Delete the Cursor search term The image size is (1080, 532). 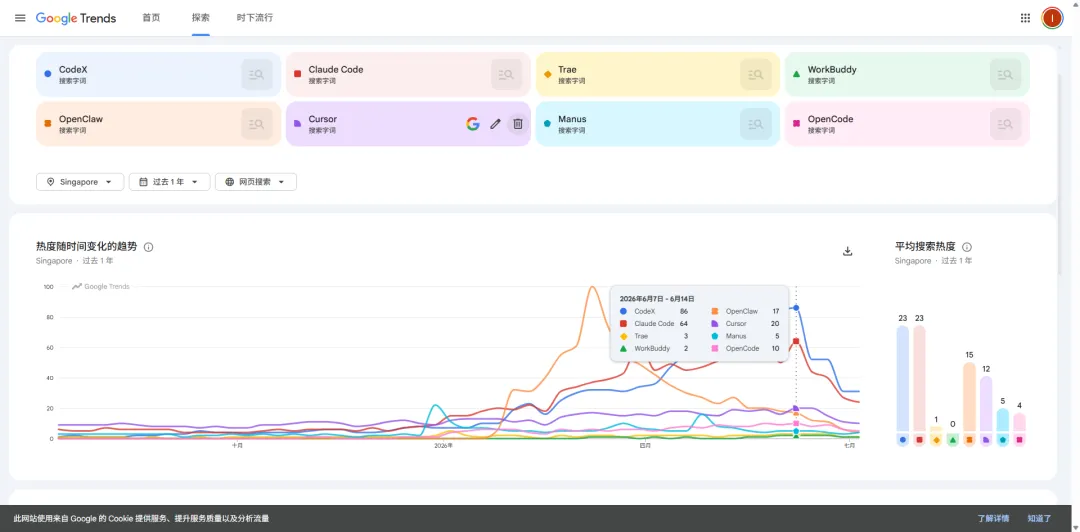coord(518,124)
